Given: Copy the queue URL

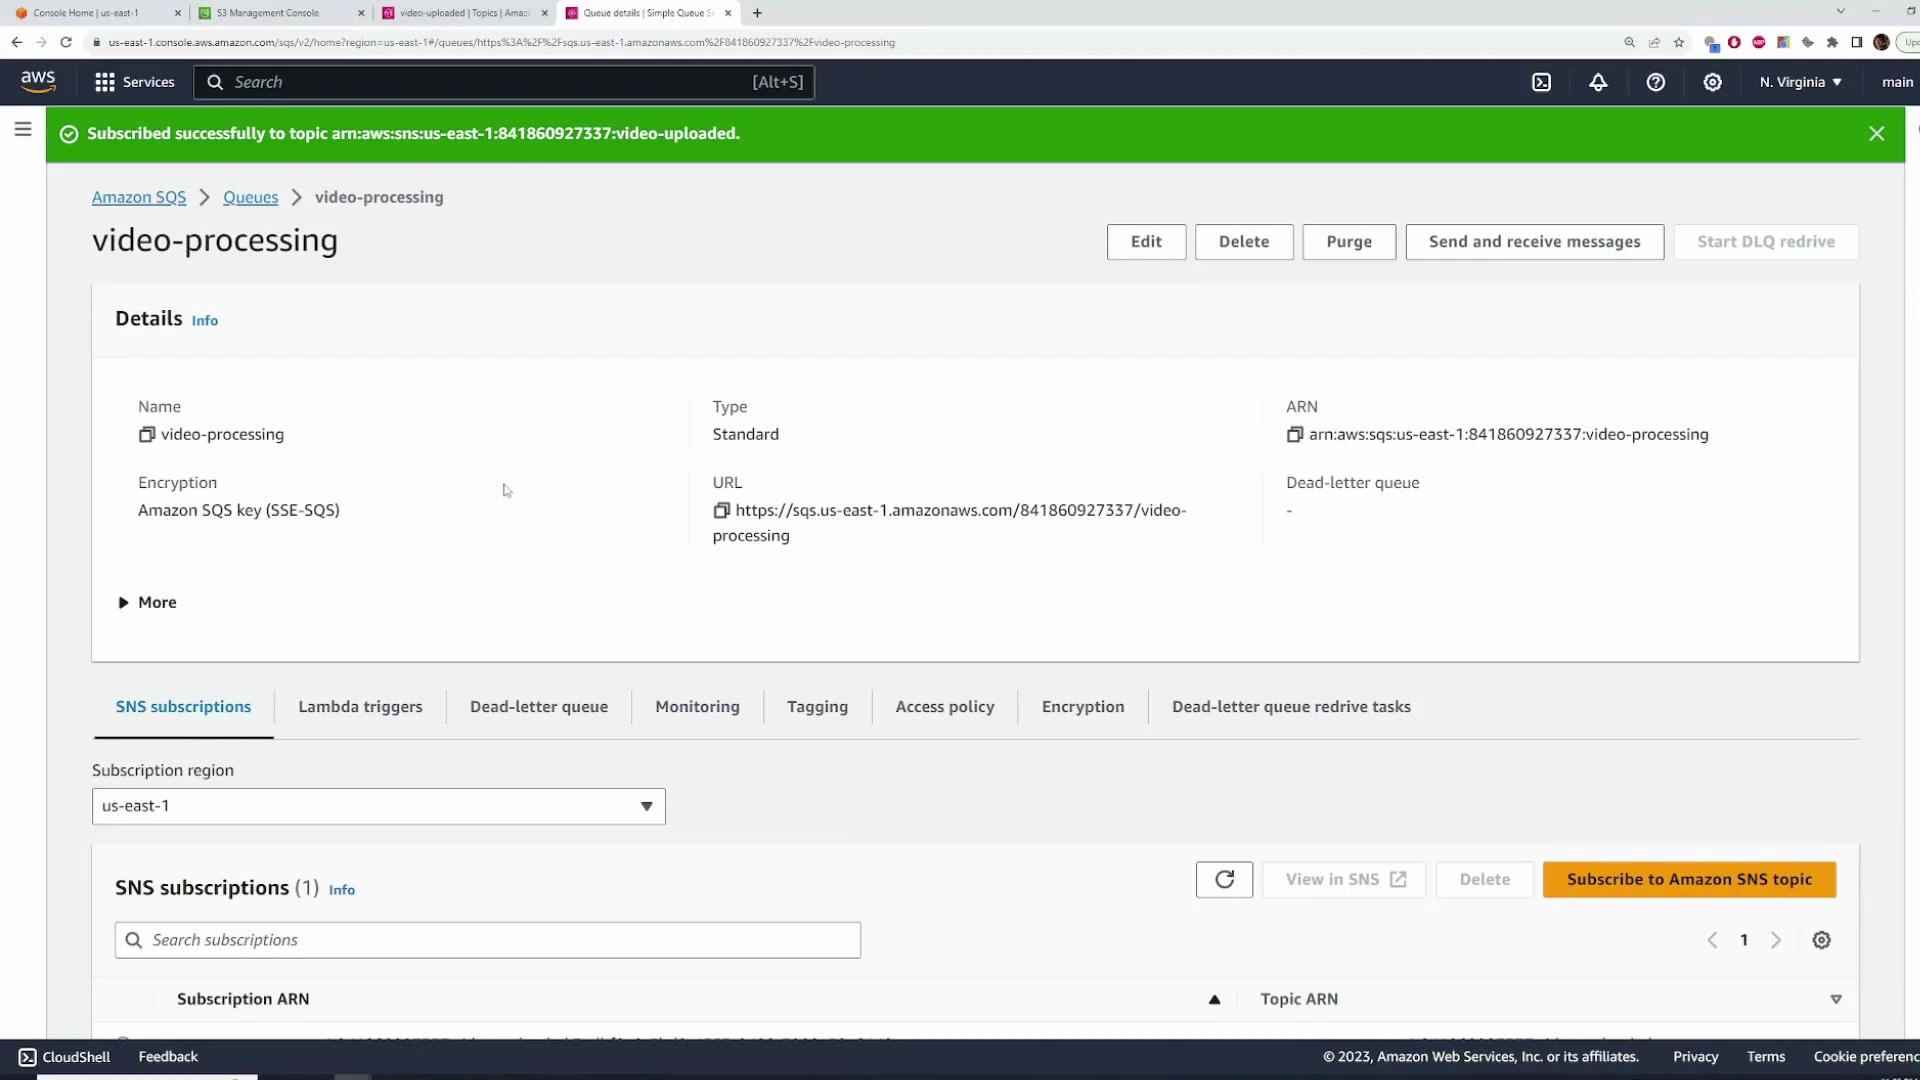Looking at the screenshot, I should point(722,510).
